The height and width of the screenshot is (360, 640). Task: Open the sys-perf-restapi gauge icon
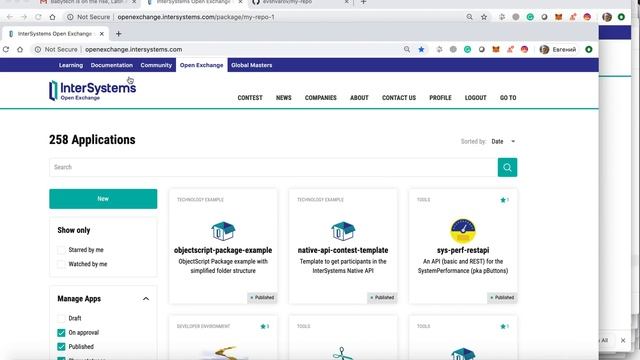click(x=463, y=231)
